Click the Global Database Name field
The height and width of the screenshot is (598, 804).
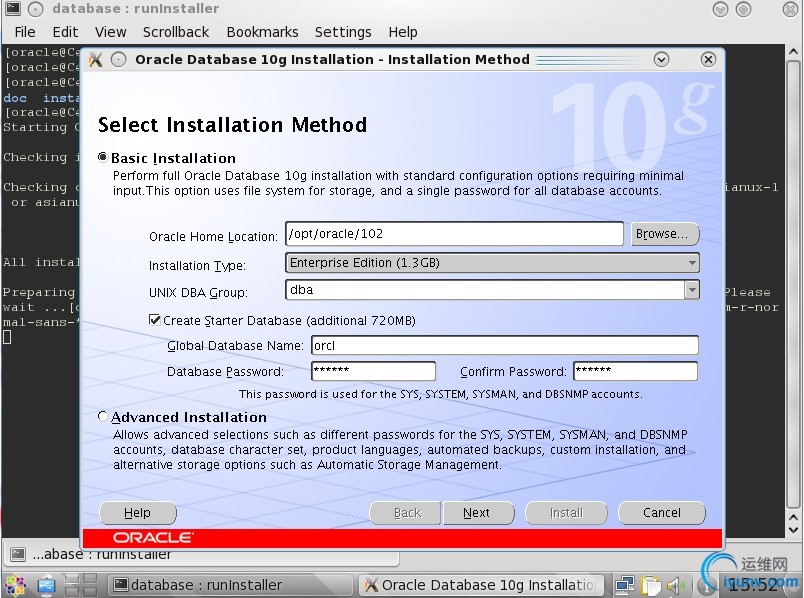[505, 345]
